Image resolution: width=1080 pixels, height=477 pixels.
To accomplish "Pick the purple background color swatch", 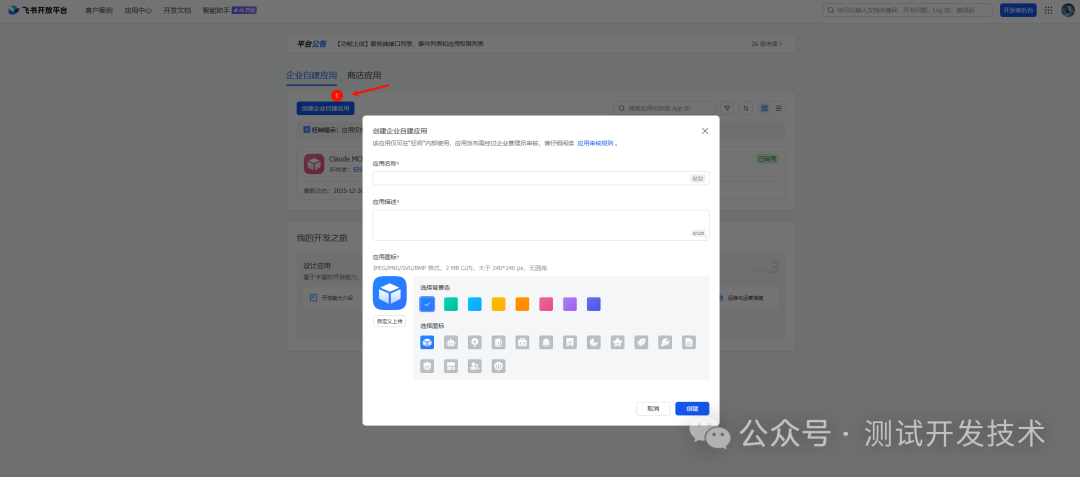I will [x=570, y=304].
